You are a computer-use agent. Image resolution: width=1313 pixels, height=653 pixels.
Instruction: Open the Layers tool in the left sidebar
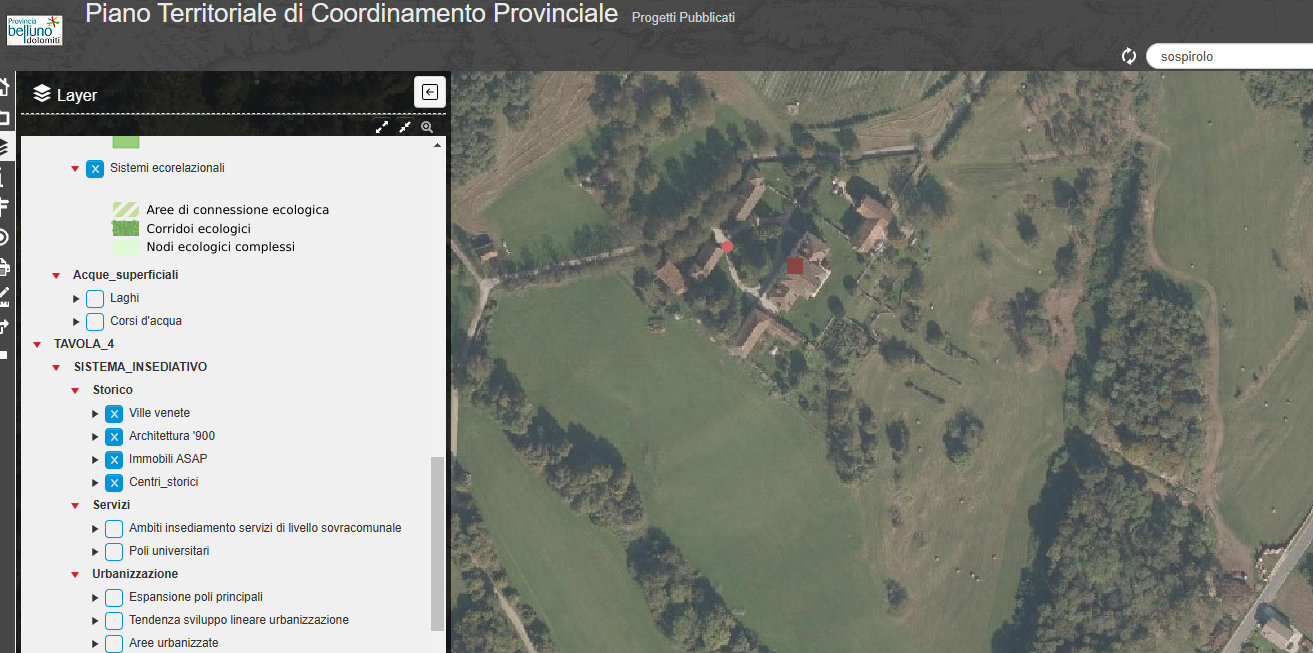4,147
